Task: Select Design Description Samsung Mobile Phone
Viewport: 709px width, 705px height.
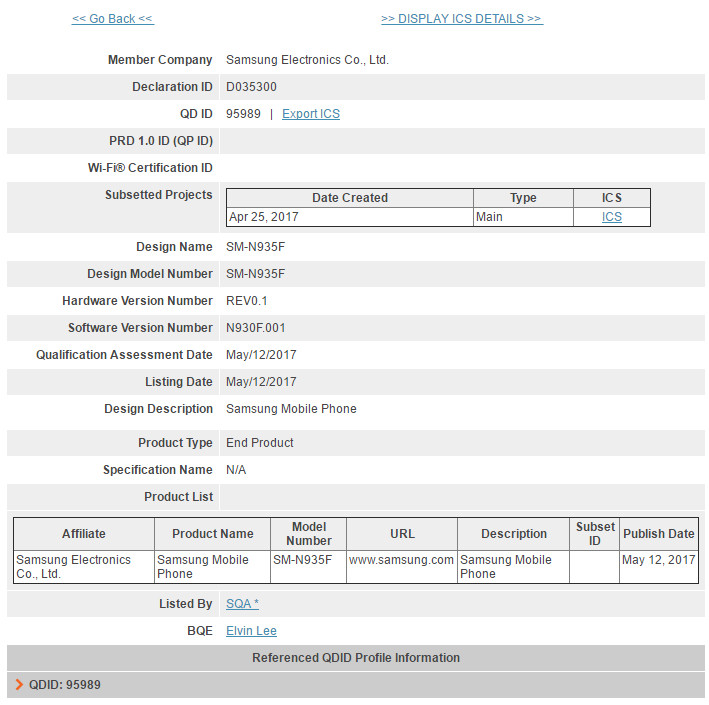Action: coord(291,409)
